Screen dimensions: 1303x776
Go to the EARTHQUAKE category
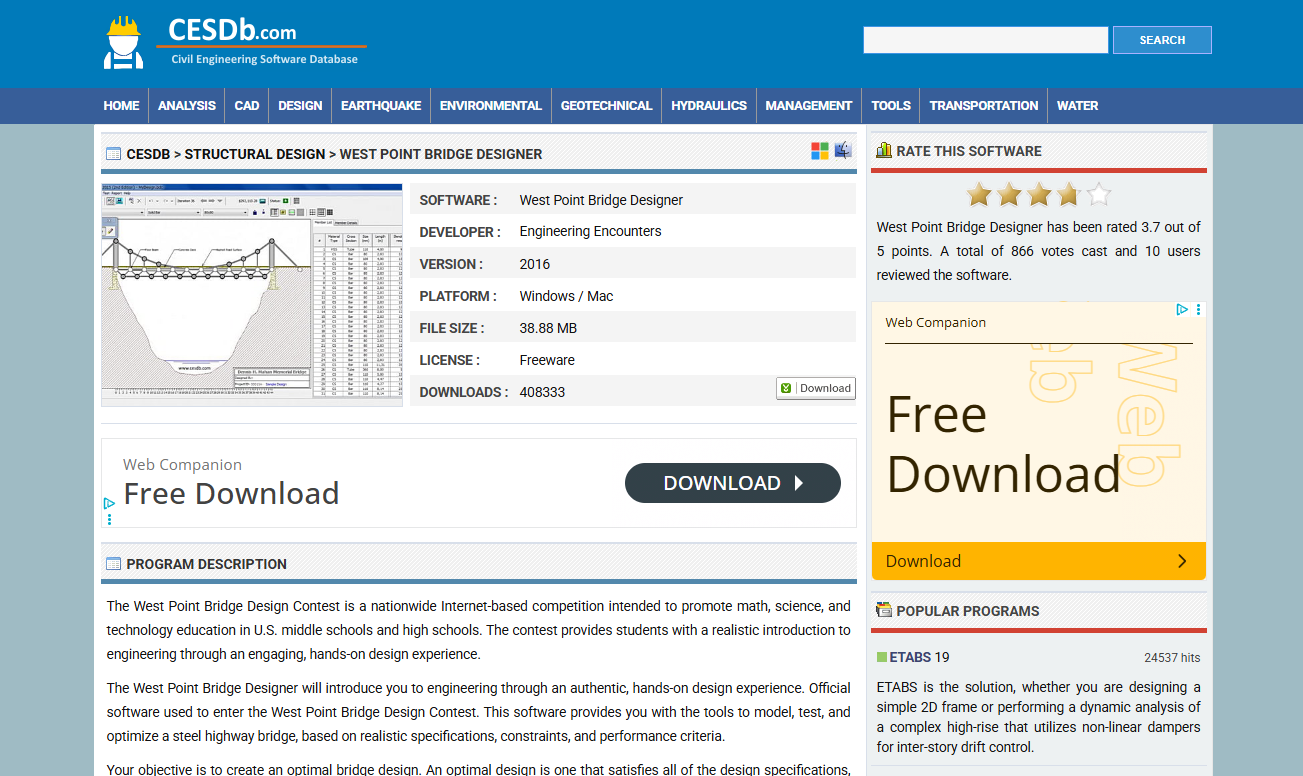pos(381,106)
